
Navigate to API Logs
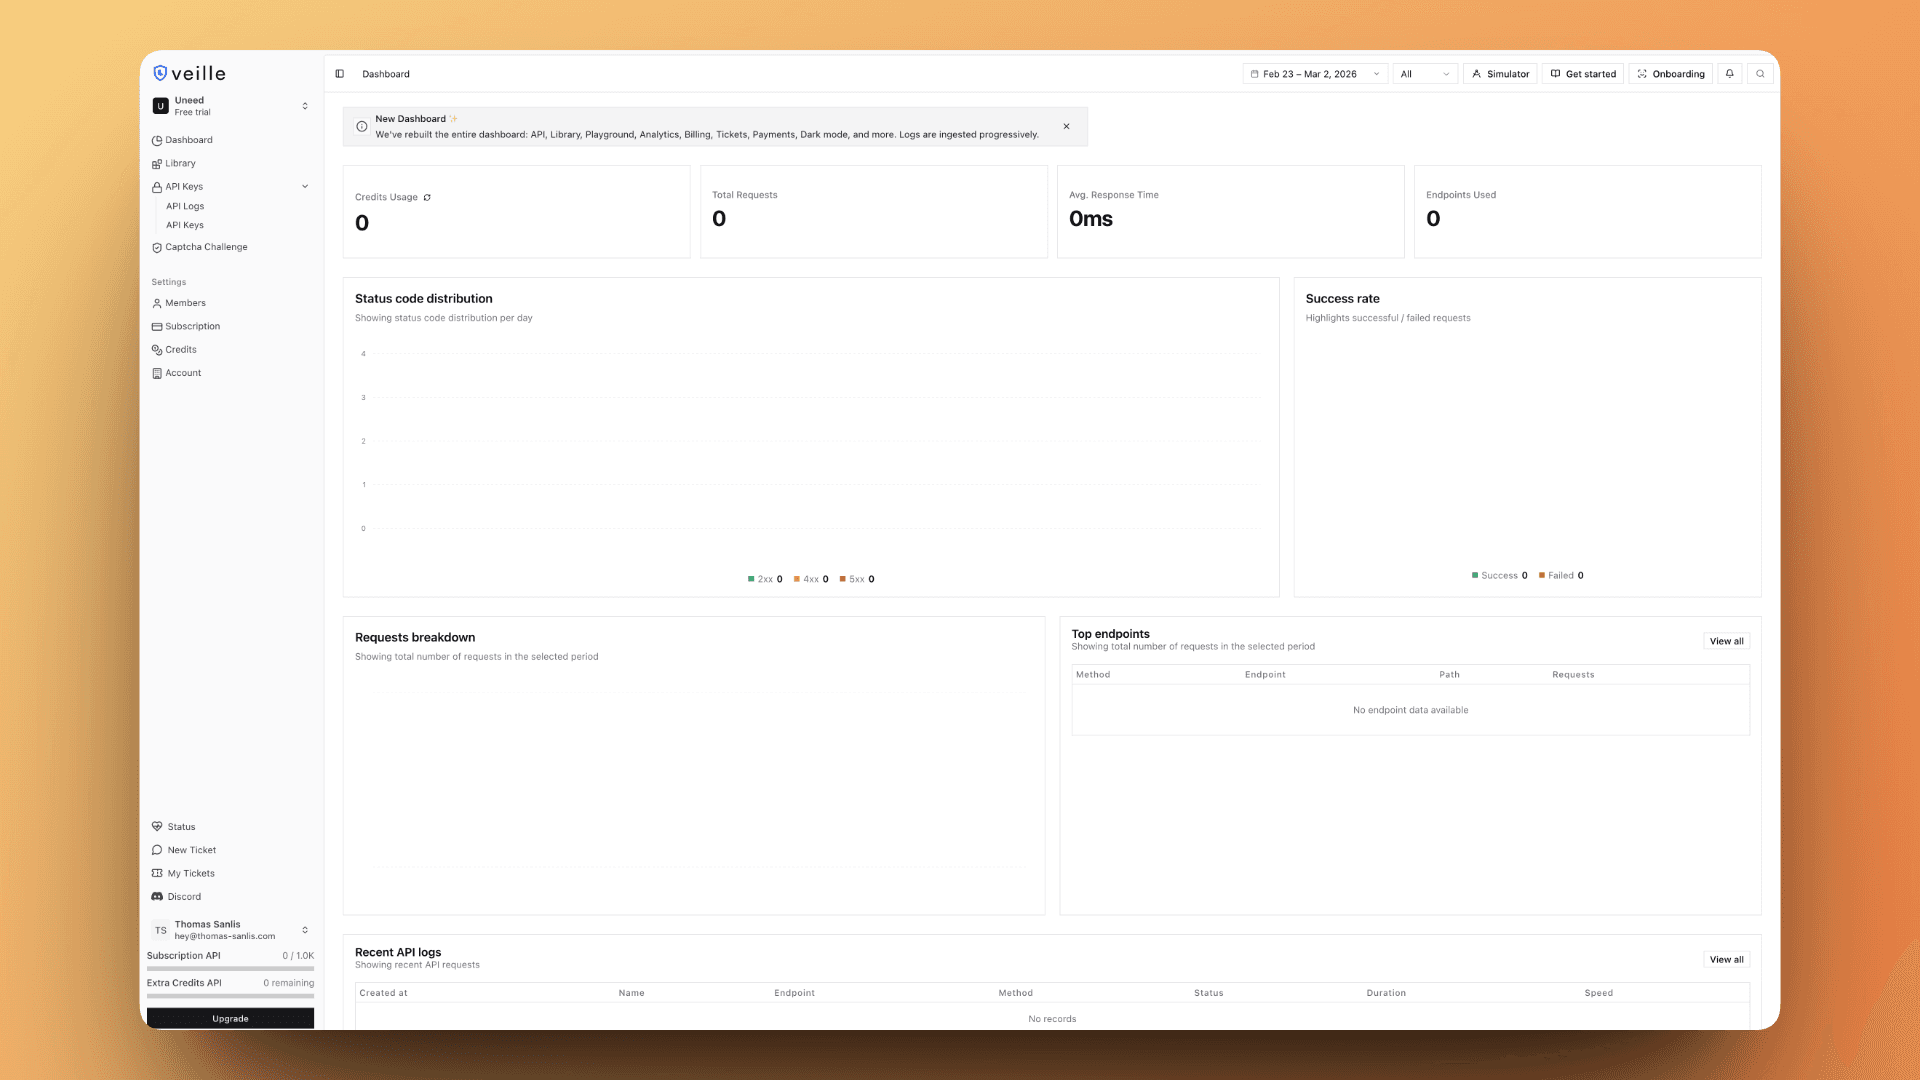[x=185, y=206]
